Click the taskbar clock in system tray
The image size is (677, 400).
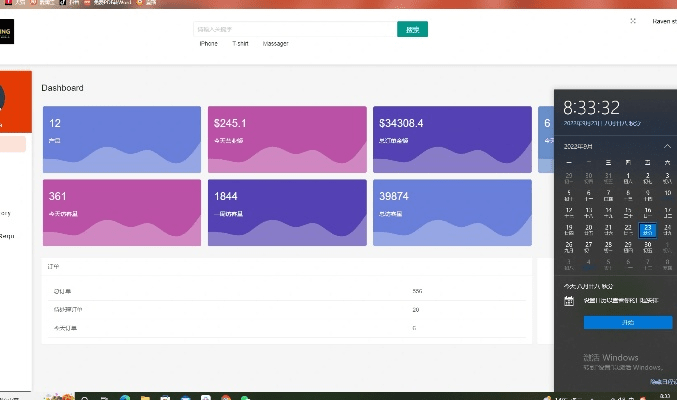(x=664, y=396)
